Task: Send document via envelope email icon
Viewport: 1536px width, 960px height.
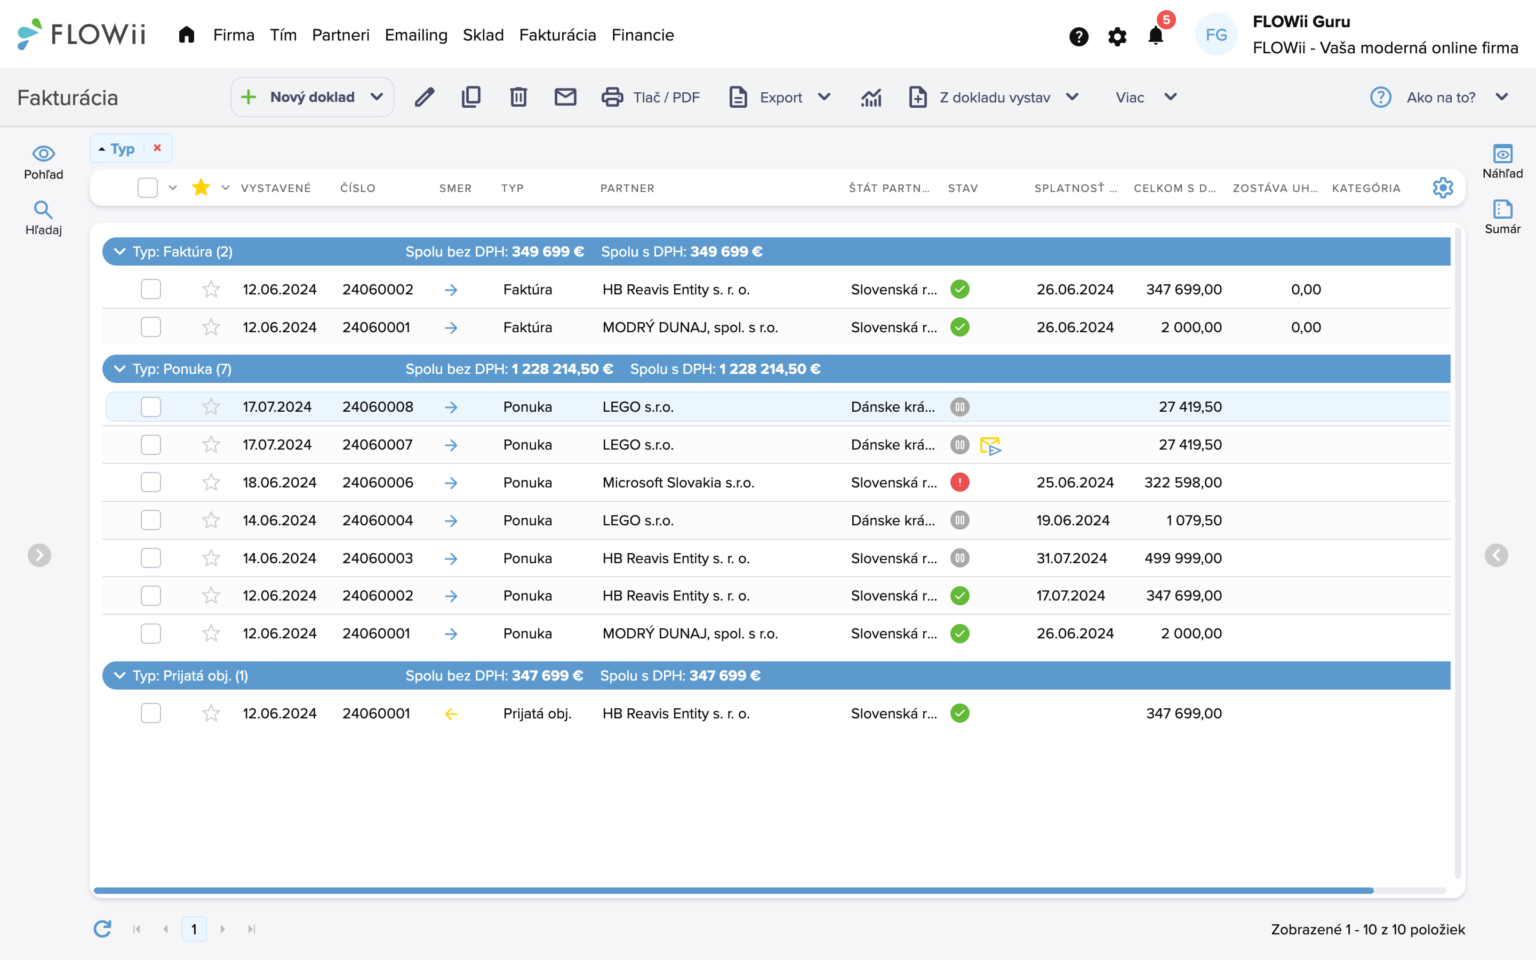Action: [565, 97]
